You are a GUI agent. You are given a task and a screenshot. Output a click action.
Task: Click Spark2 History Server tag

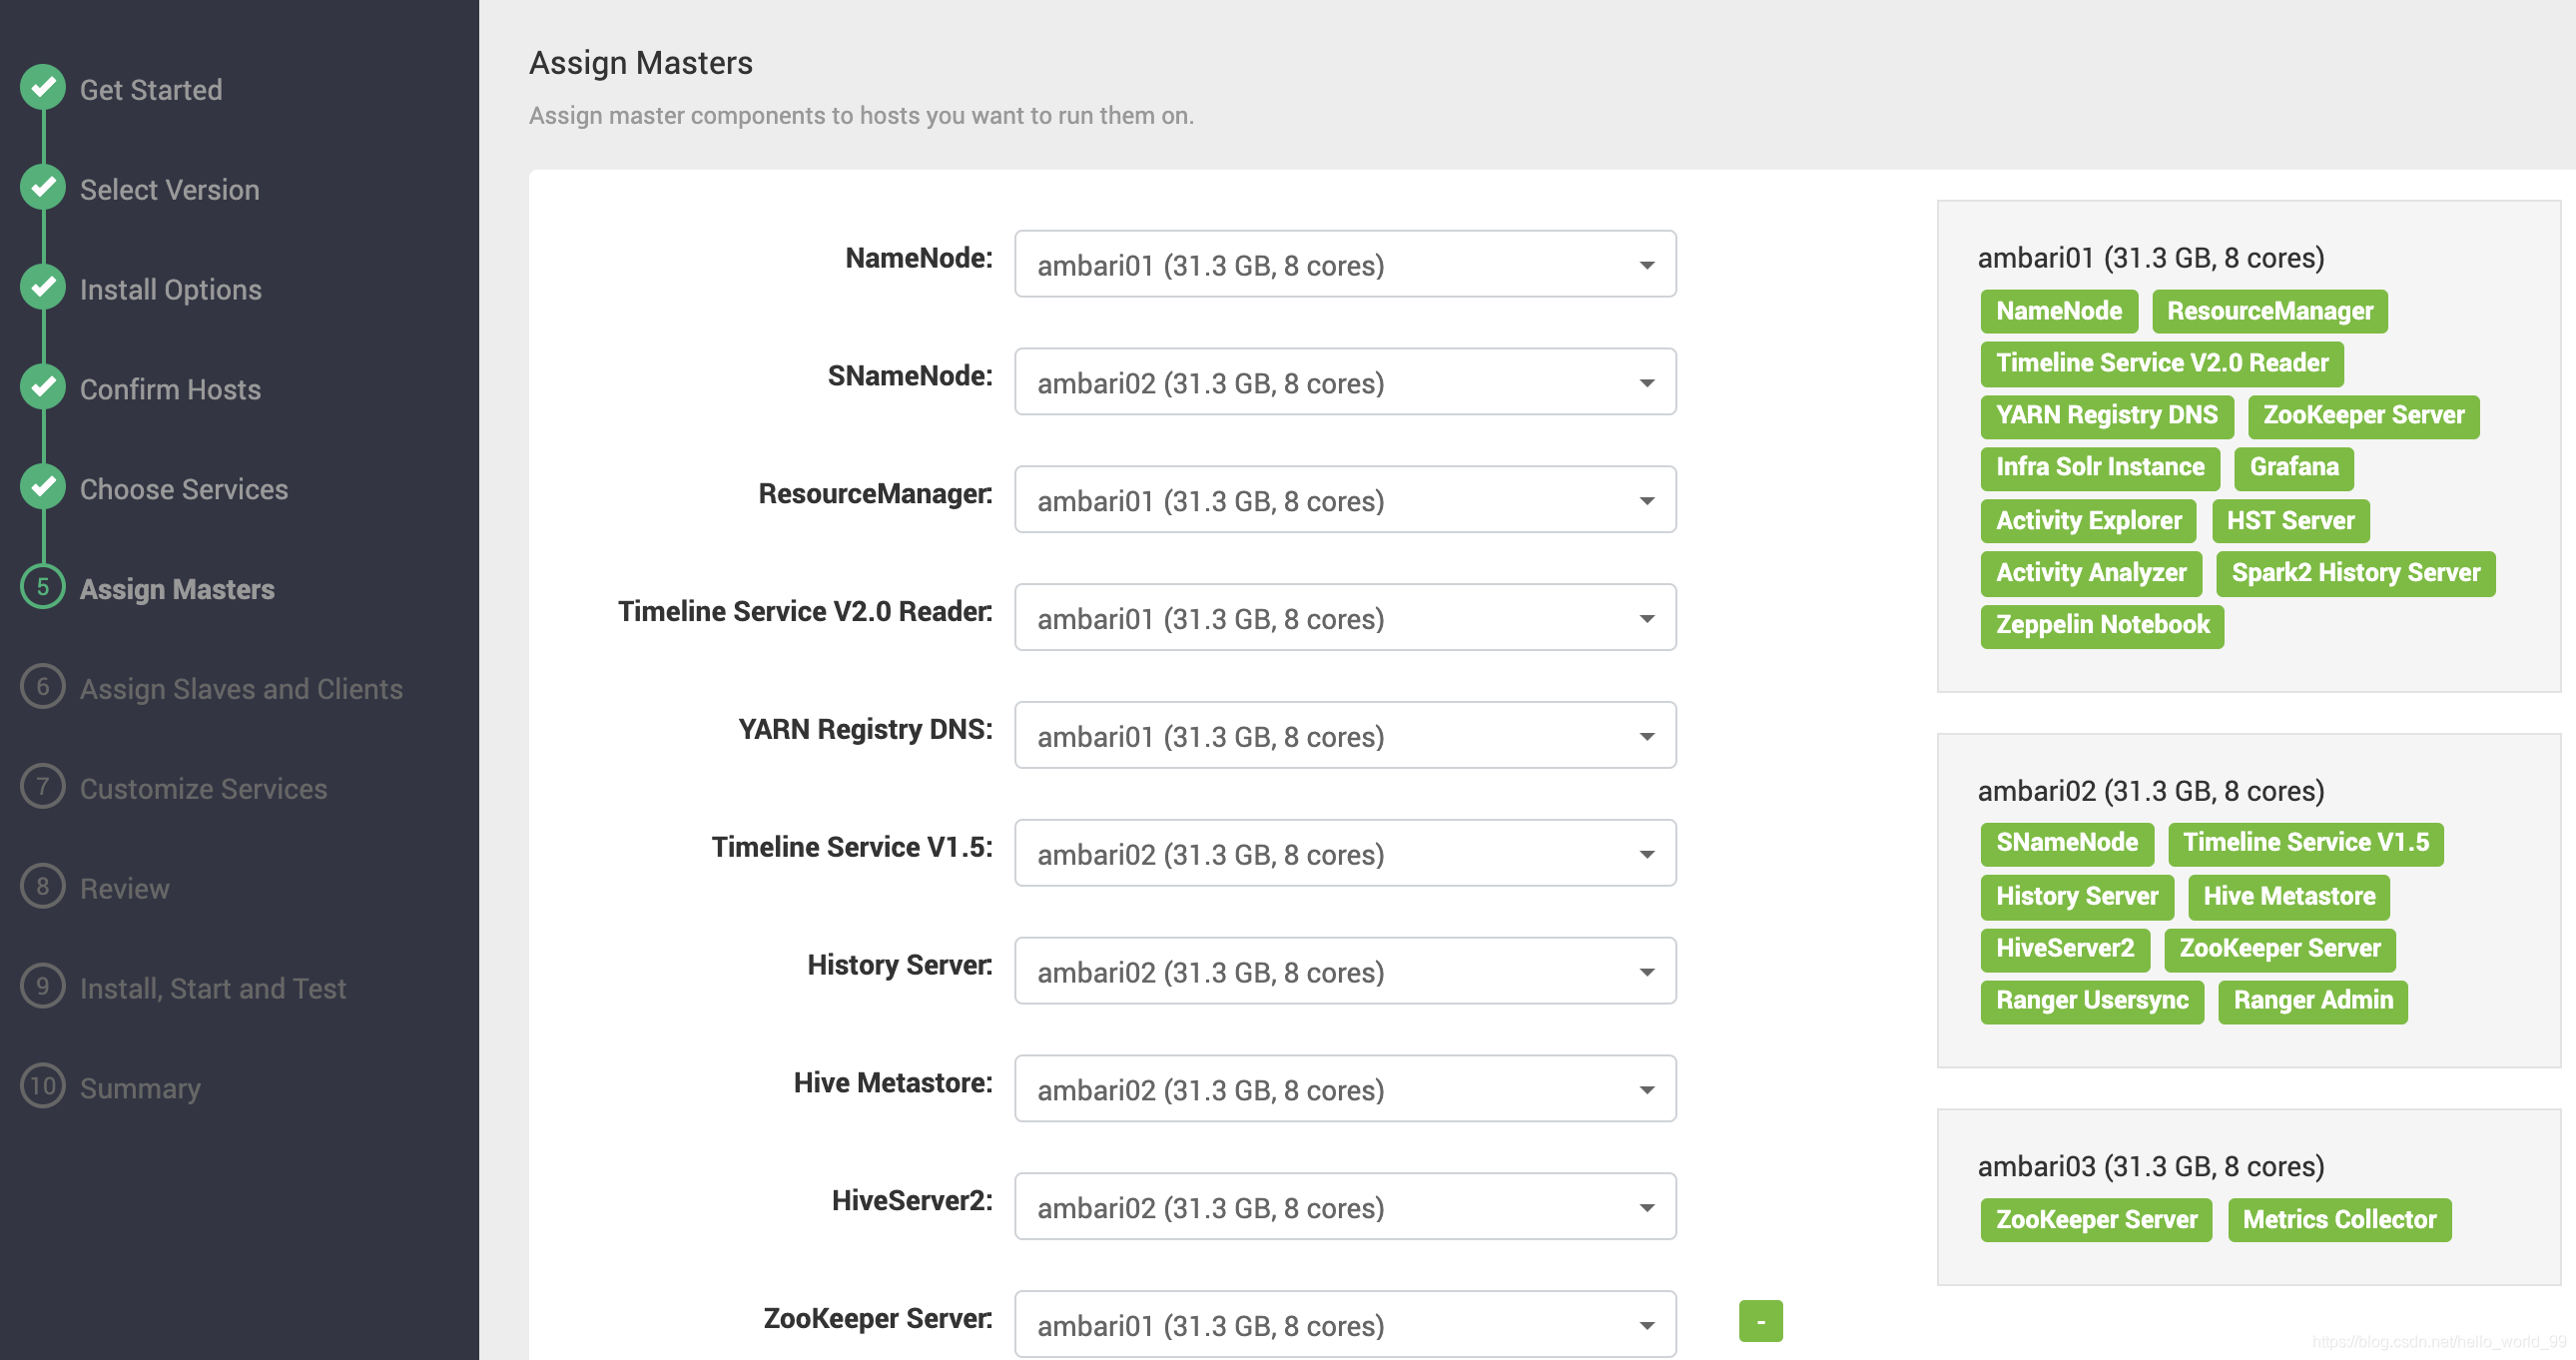(x=2356, y=572)
